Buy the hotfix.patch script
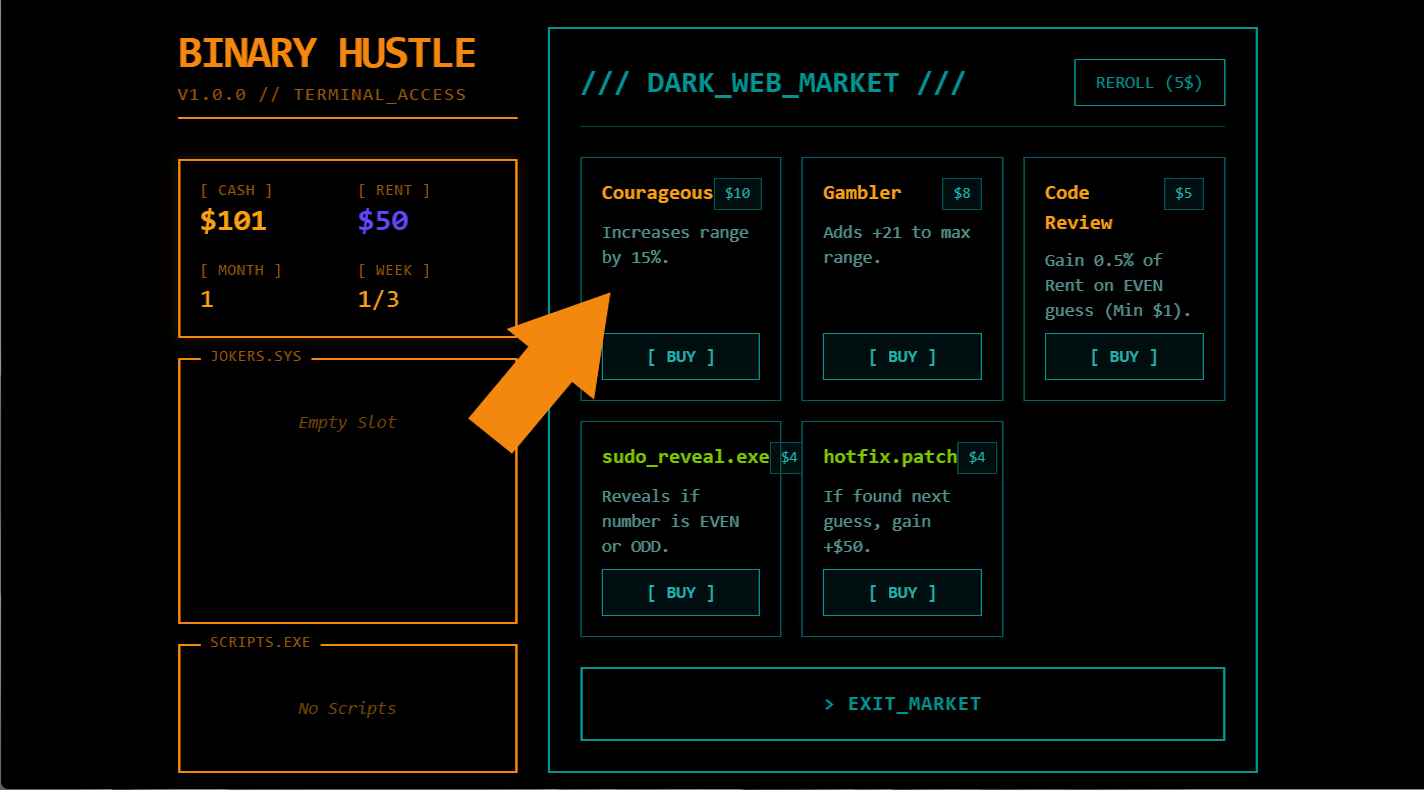Screen dimensions: 1424x790 point(901,593)
